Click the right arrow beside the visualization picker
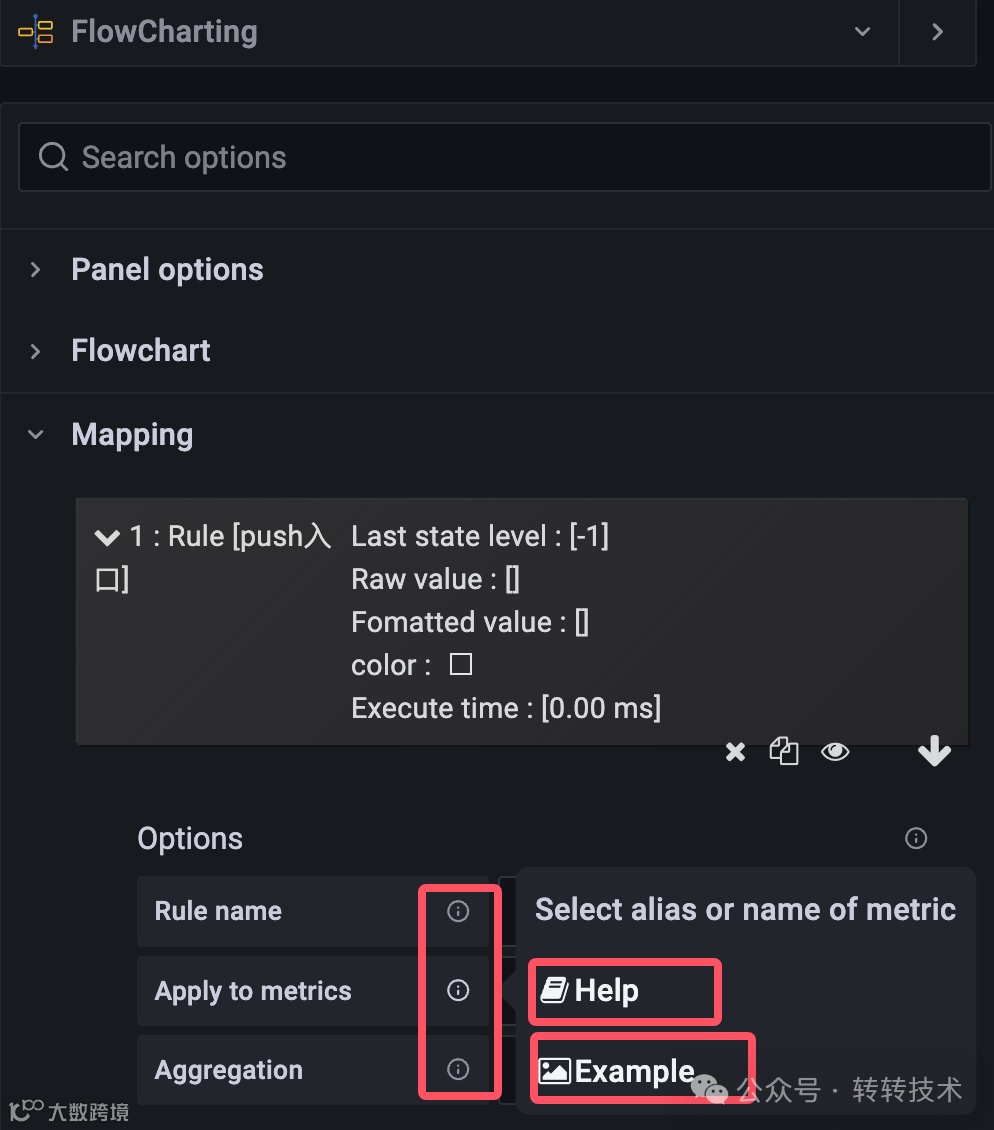This screenshot has width=994, height=1130. [x=937, y=32]
